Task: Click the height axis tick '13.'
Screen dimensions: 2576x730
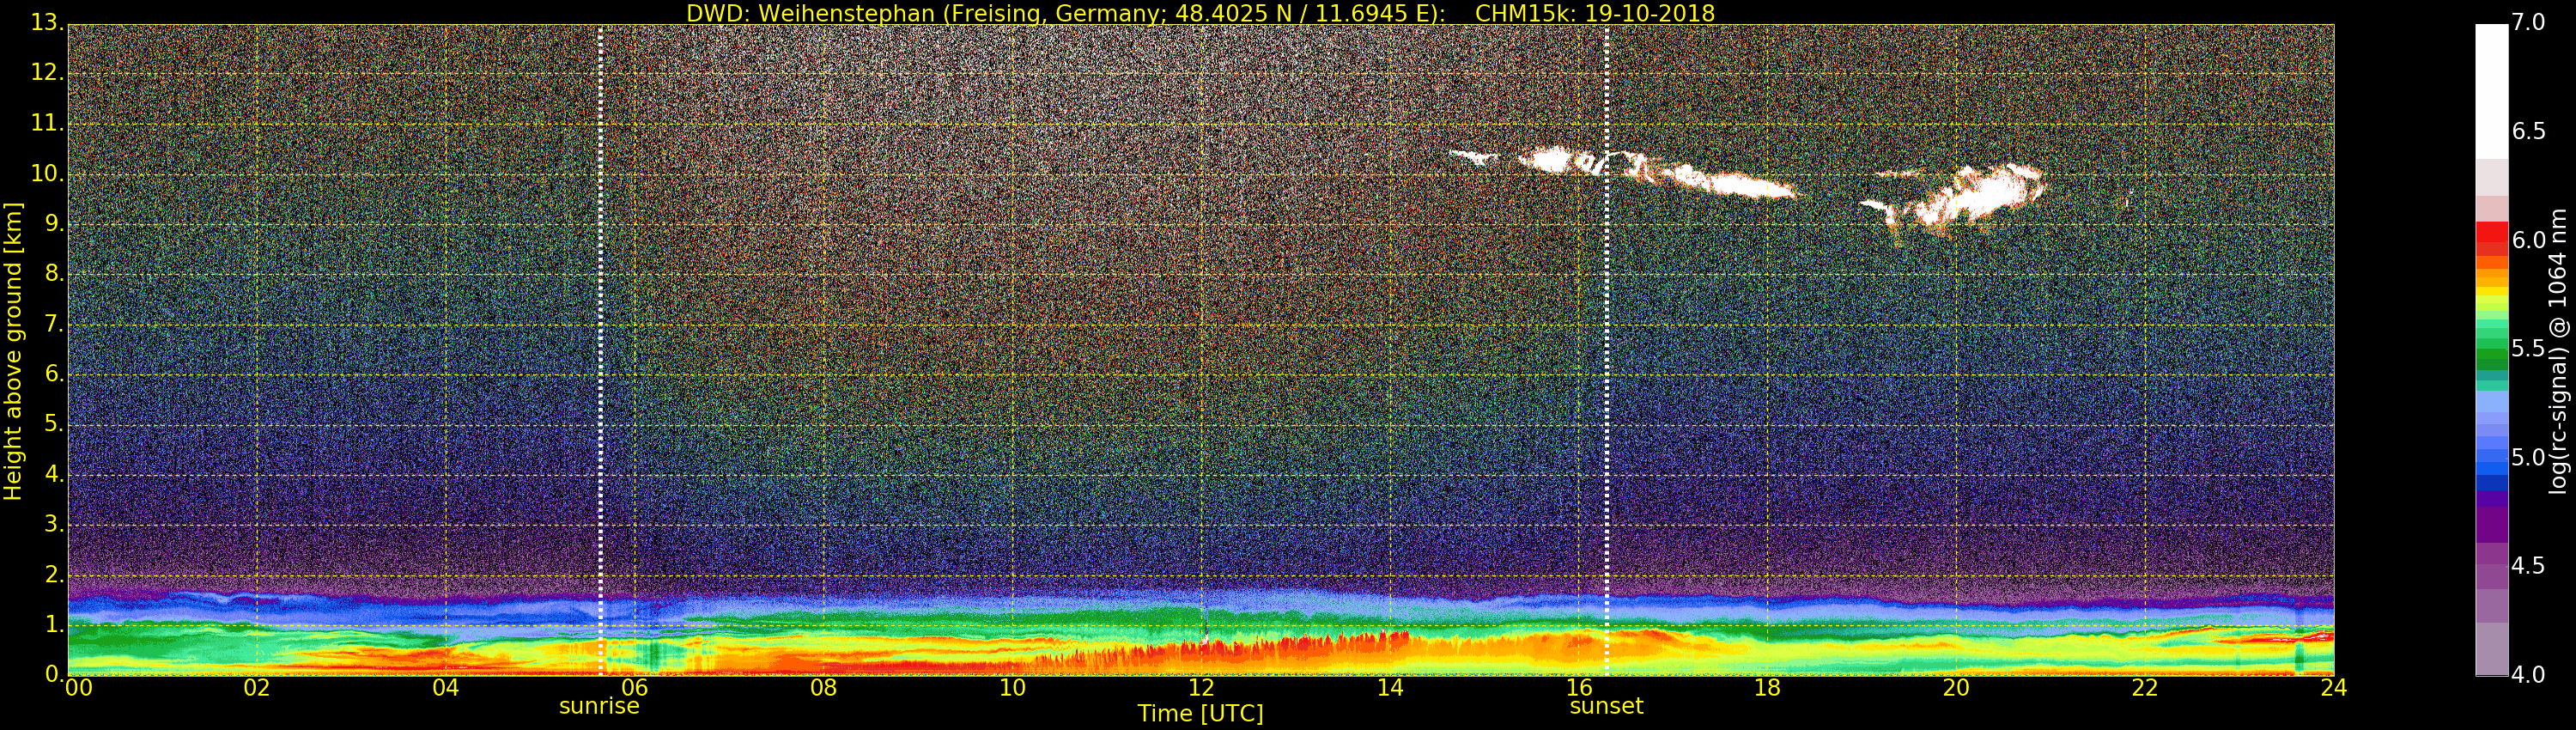Action: click(46, 22)
